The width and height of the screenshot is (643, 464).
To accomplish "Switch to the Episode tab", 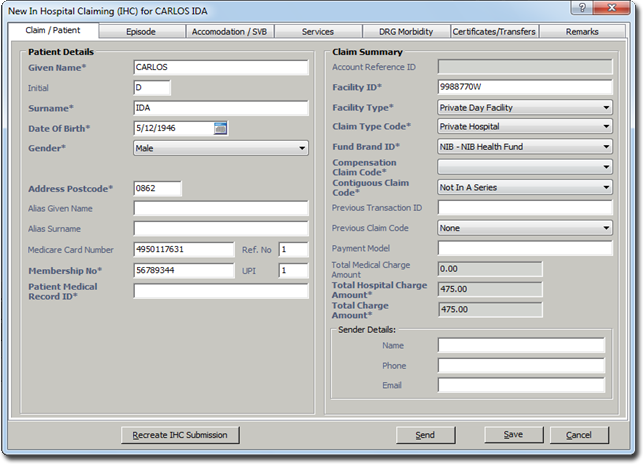I will 141,31.
